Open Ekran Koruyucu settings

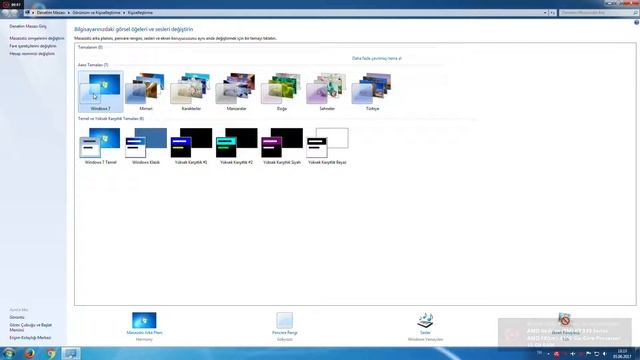pos(565,326)
